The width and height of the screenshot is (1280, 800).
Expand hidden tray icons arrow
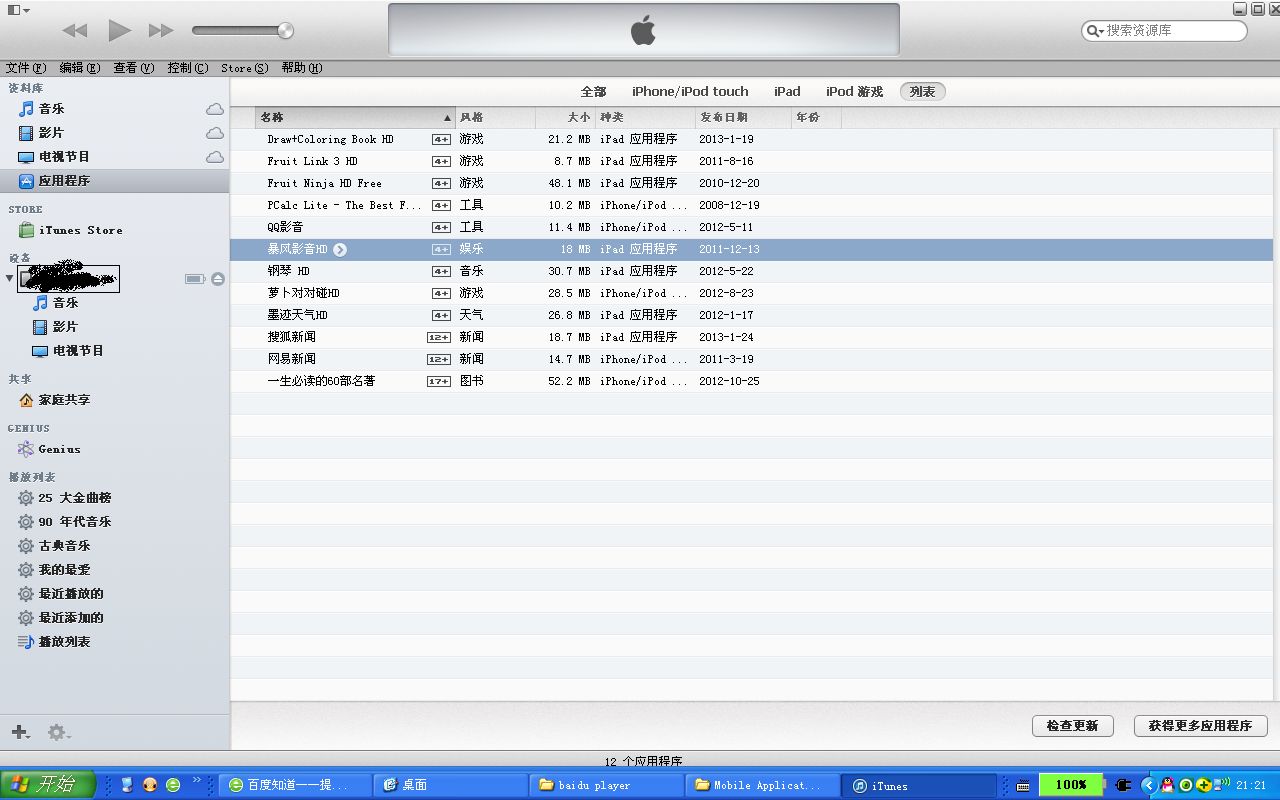(1149, 785)
